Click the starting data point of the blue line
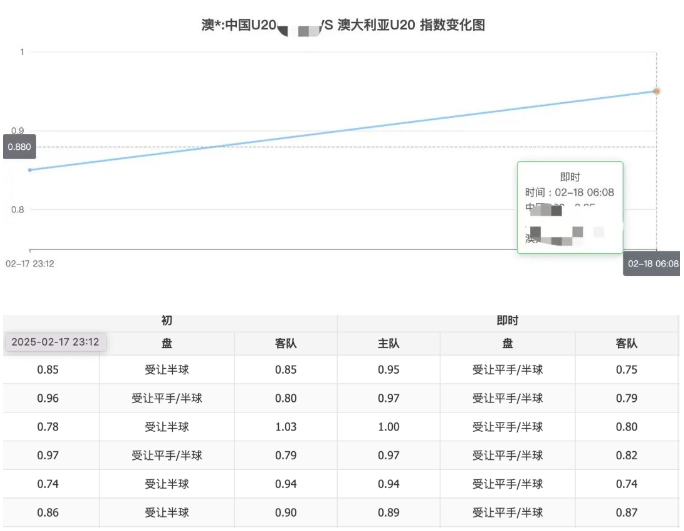This screenshot has width=684, height=531. [30, 170]
